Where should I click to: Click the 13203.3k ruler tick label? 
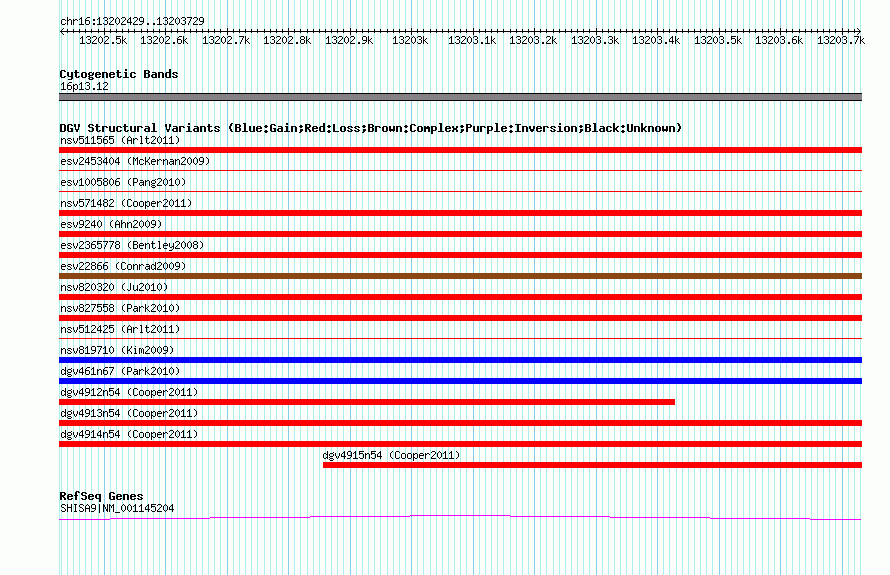coord(595,40)
